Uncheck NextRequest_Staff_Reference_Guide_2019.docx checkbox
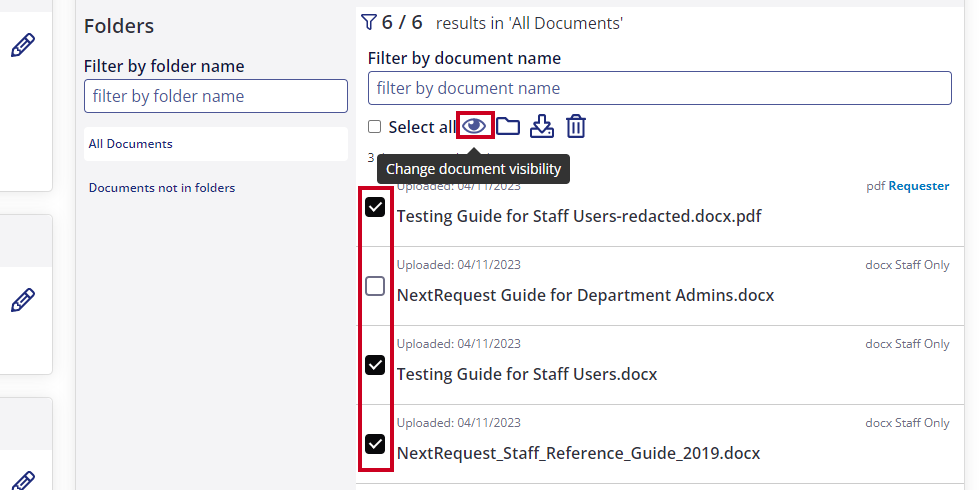 click(375, 444)
